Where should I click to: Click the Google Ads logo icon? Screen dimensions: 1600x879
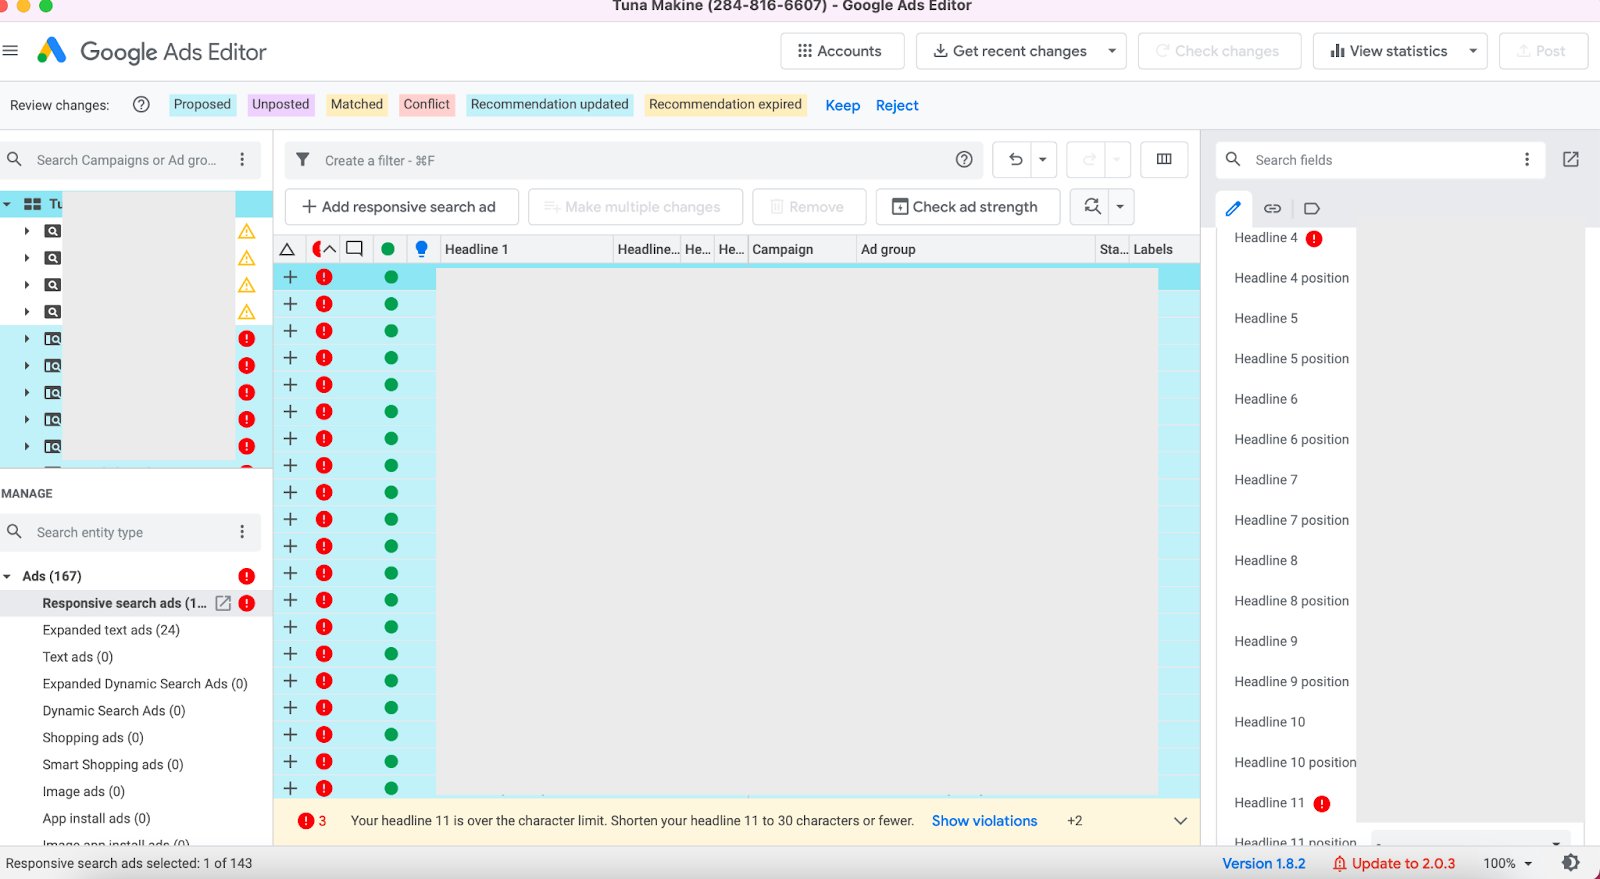(52, 51)
